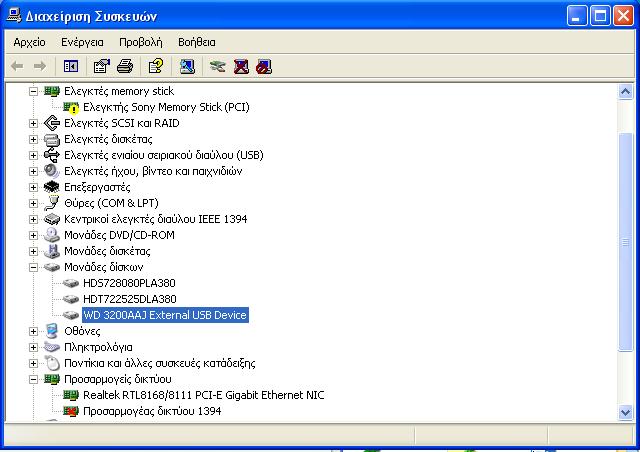Click the Update driver toolbar icon

click(218, 66)
